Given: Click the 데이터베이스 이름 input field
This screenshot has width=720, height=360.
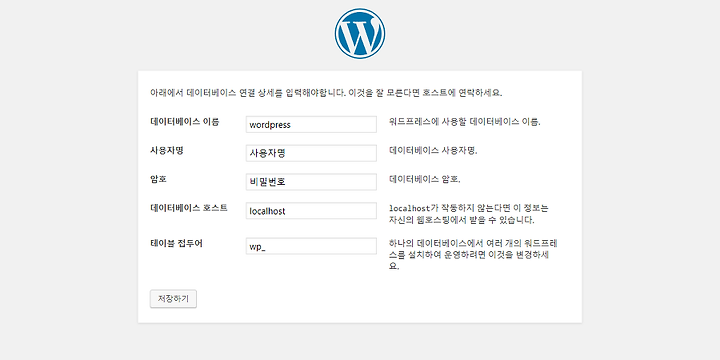Looking at the screenshot, I should pyautogui.click(x=311, y=124).
